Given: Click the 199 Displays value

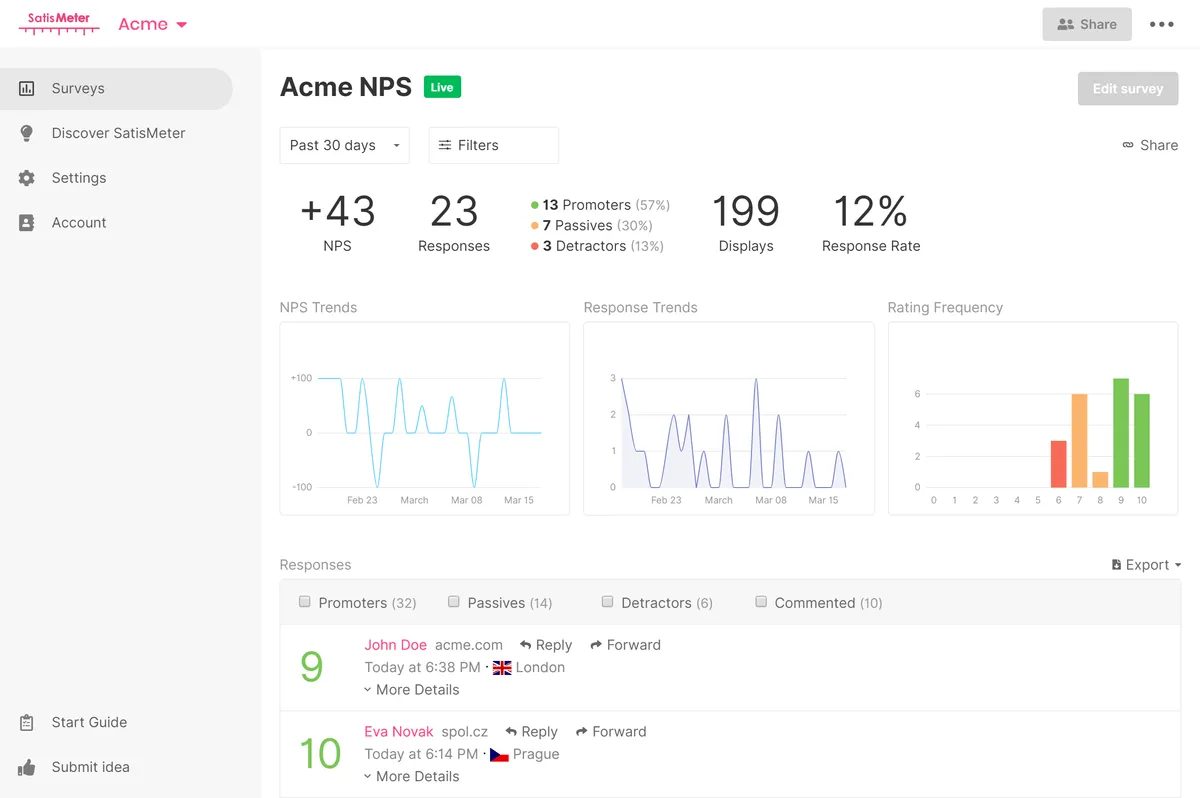Looking at the screenshot, I should pyautogui.click(x=746, y=211).
